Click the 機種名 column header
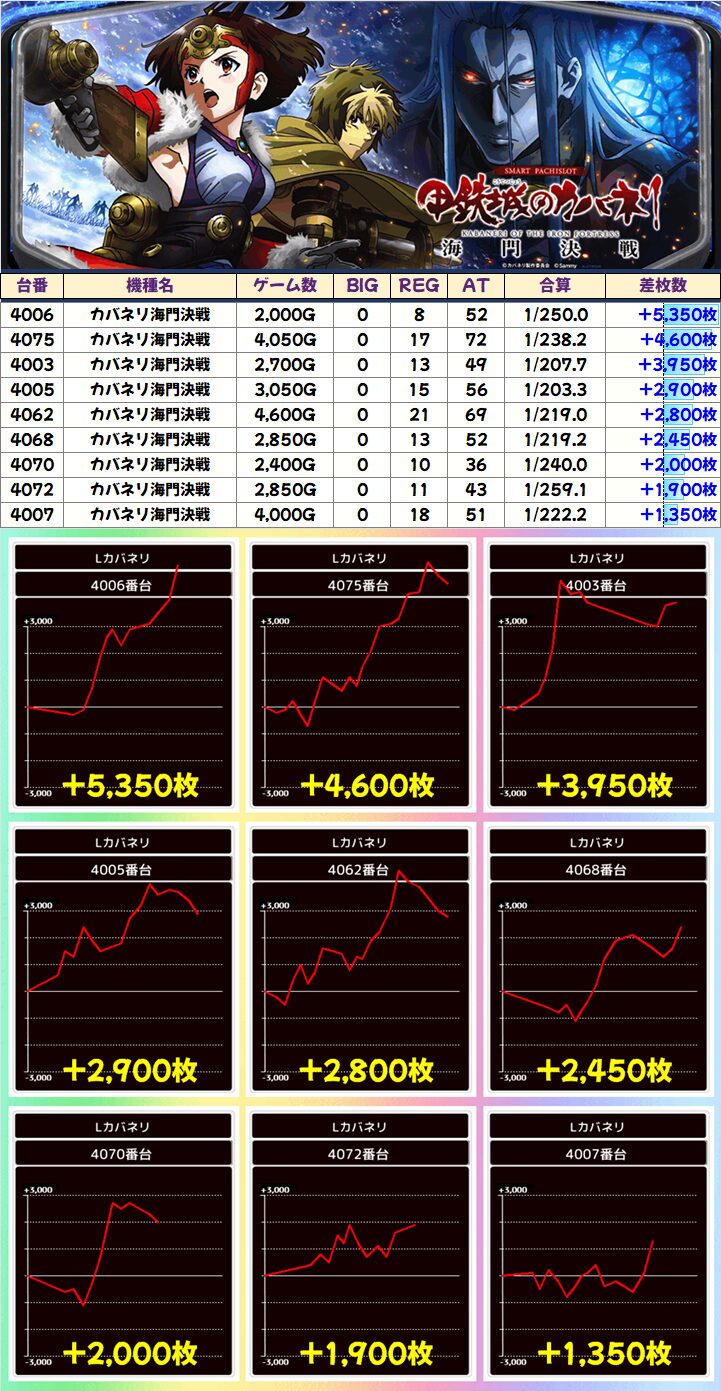The image size is (721, 1391). (x=150, y=285)
